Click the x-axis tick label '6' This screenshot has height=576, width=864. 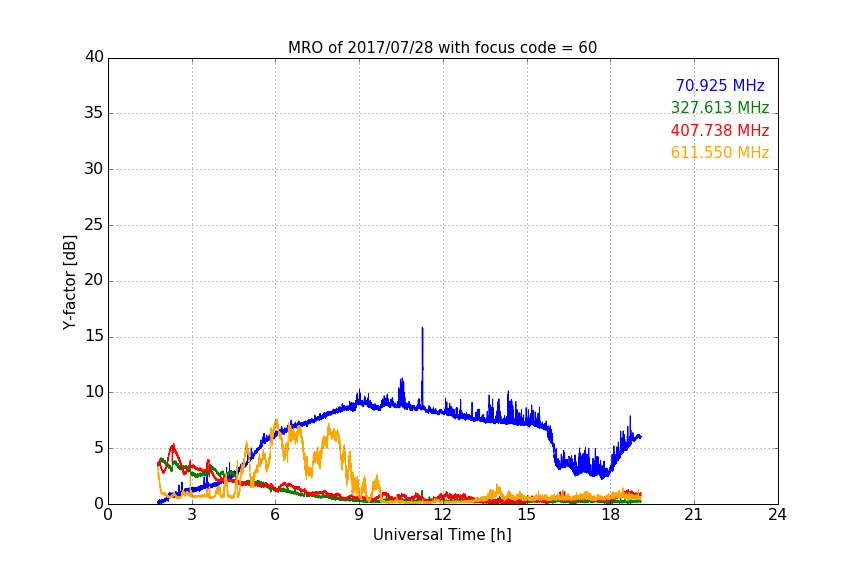276,515
